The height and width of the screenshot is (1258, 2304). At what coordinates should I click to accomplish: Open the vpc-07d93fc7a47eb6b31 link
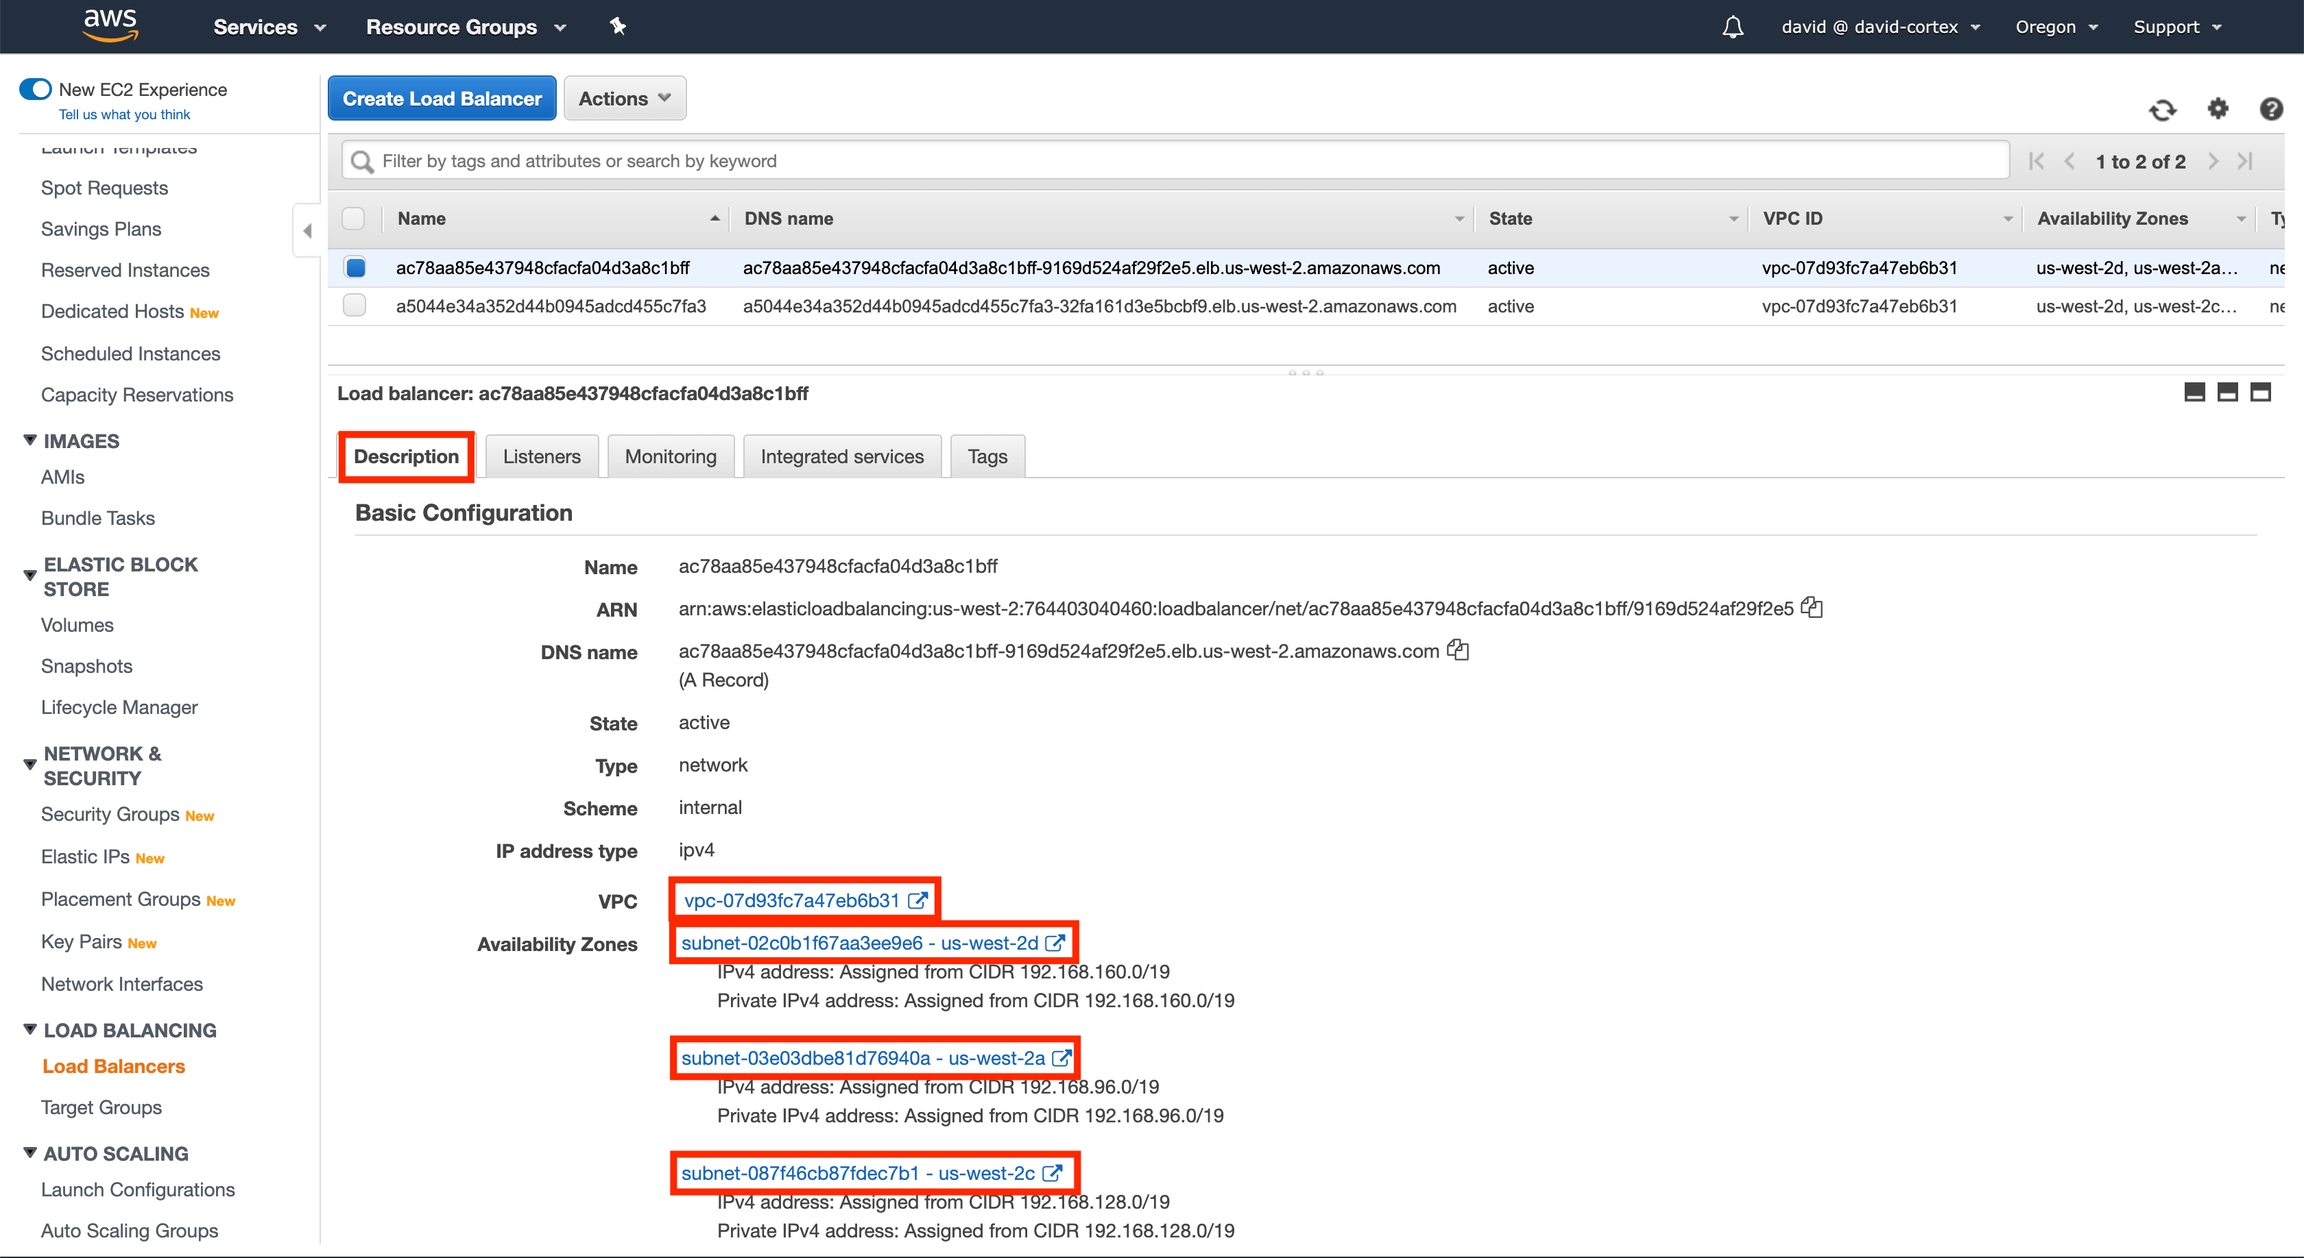pos(792,900)
